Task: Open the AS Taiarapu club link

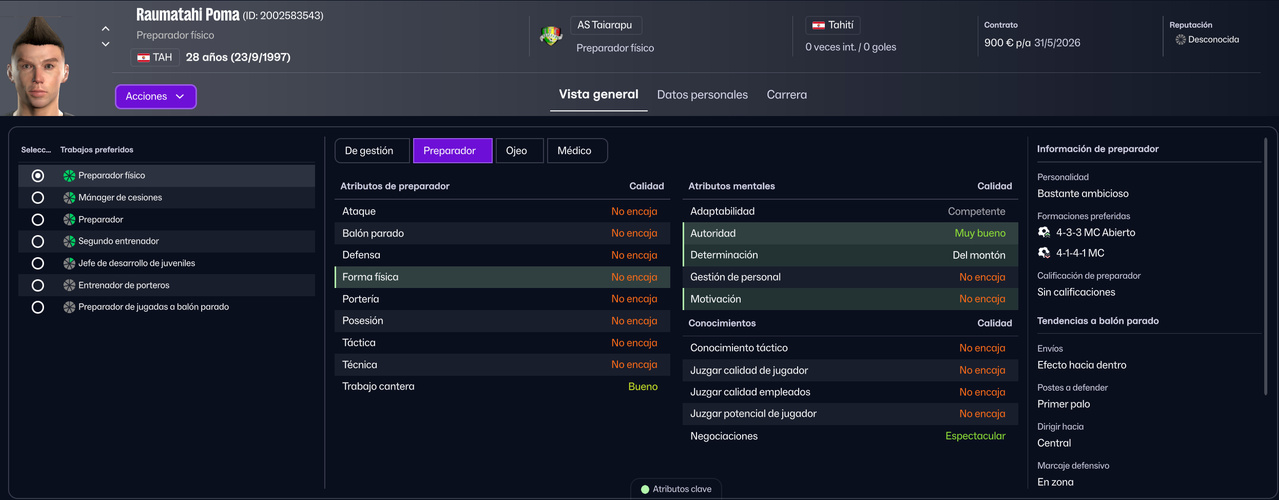Action: pos(605,26)
